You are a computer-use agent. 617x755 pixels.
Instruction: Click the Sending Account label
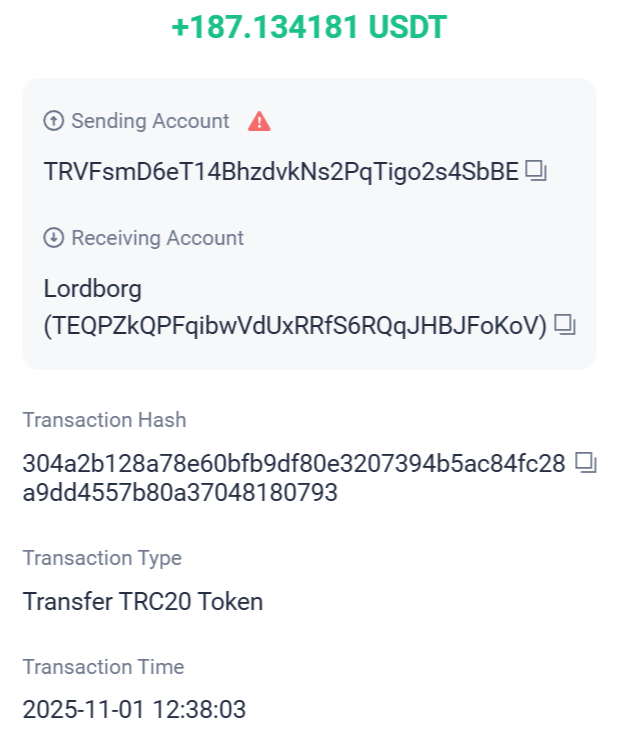(x=150, y=121)
